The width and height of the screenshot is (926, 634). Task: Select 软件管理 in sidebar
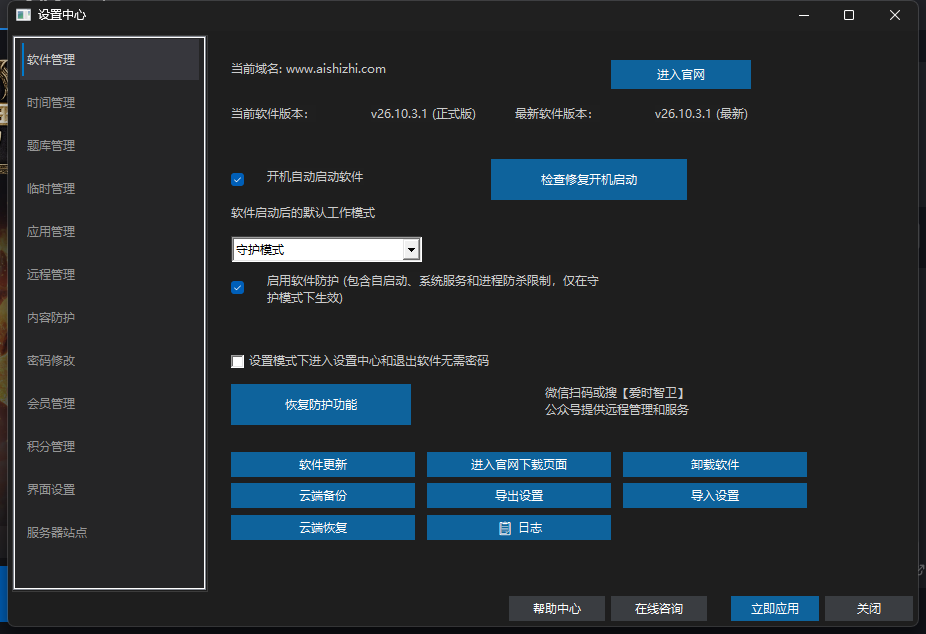point(110,60)
